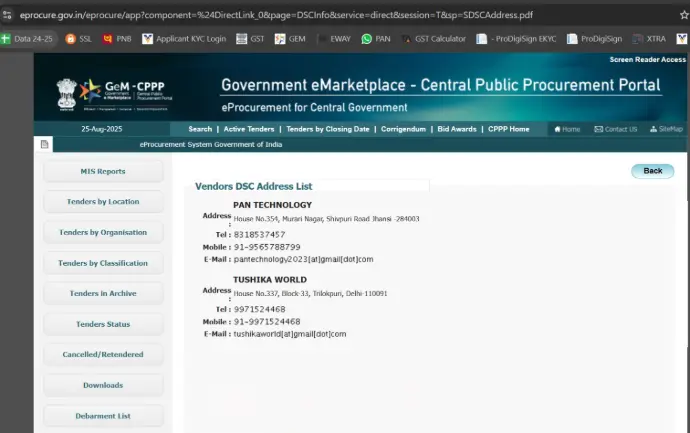The height and width of the screenshot is (433, 690).
Task: Open the Corrigendum link
Action: pyautogui.click(x=403, y=129)
